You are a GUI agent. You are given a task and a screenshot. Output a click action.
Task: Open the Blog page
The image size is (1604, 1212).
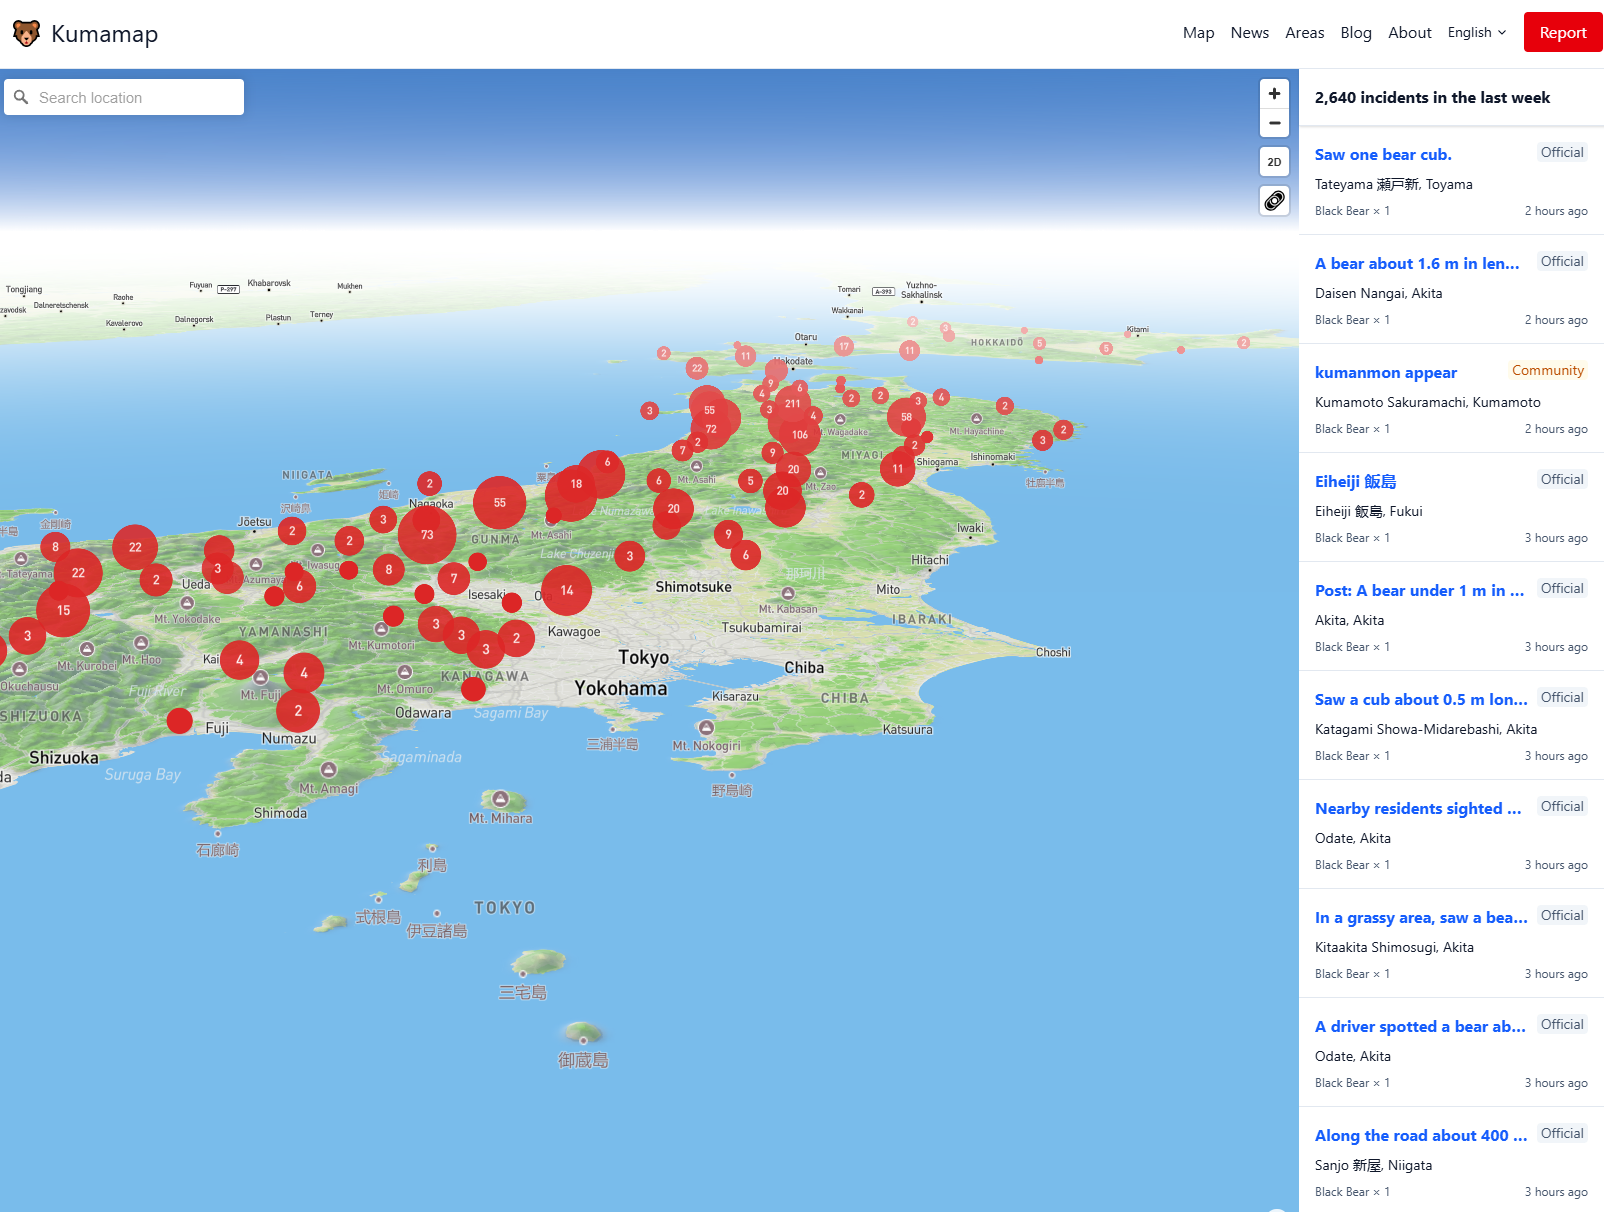(1355, 33)
